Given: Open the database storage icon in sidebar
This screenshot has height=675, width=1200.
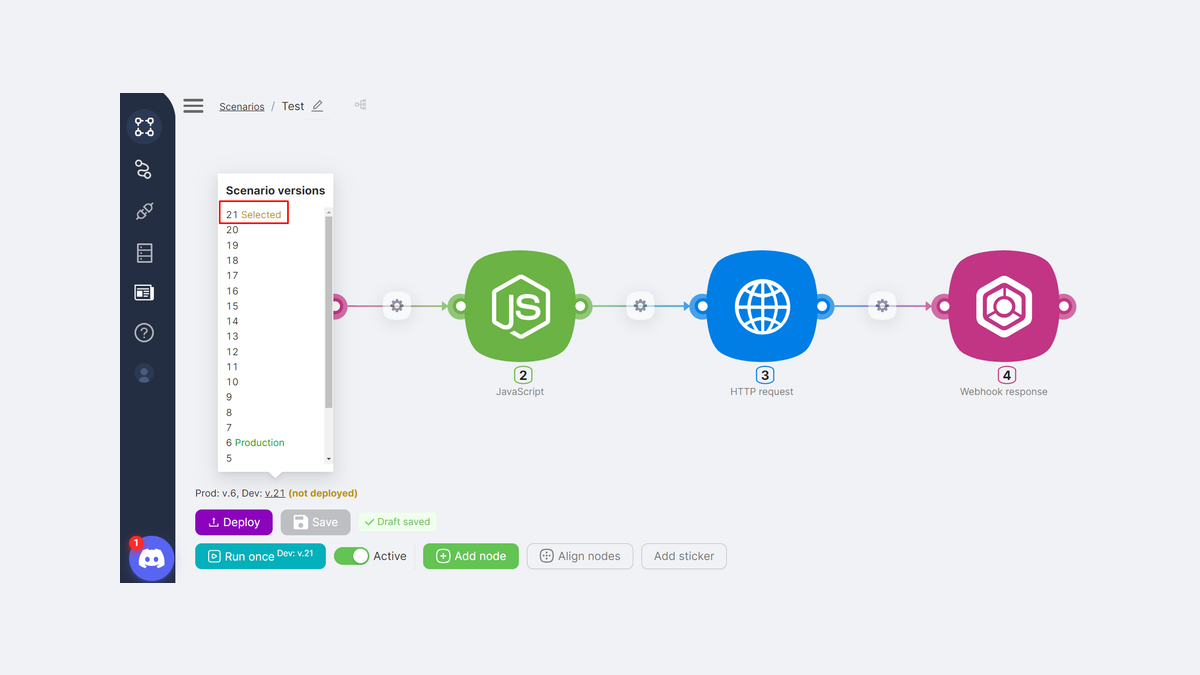Looking at the screenshot, I should (144, 252).
